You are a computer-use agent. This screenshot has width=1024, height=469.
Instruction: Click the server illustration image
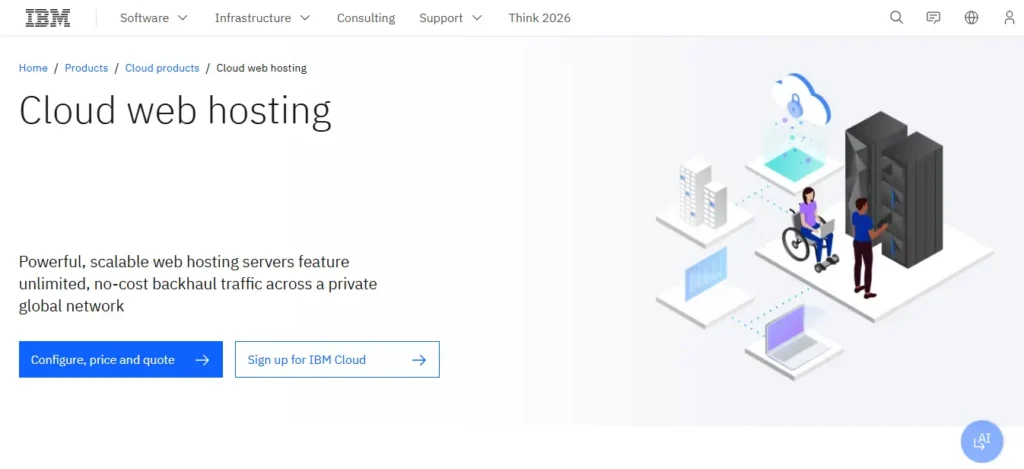tap(824, 226)
